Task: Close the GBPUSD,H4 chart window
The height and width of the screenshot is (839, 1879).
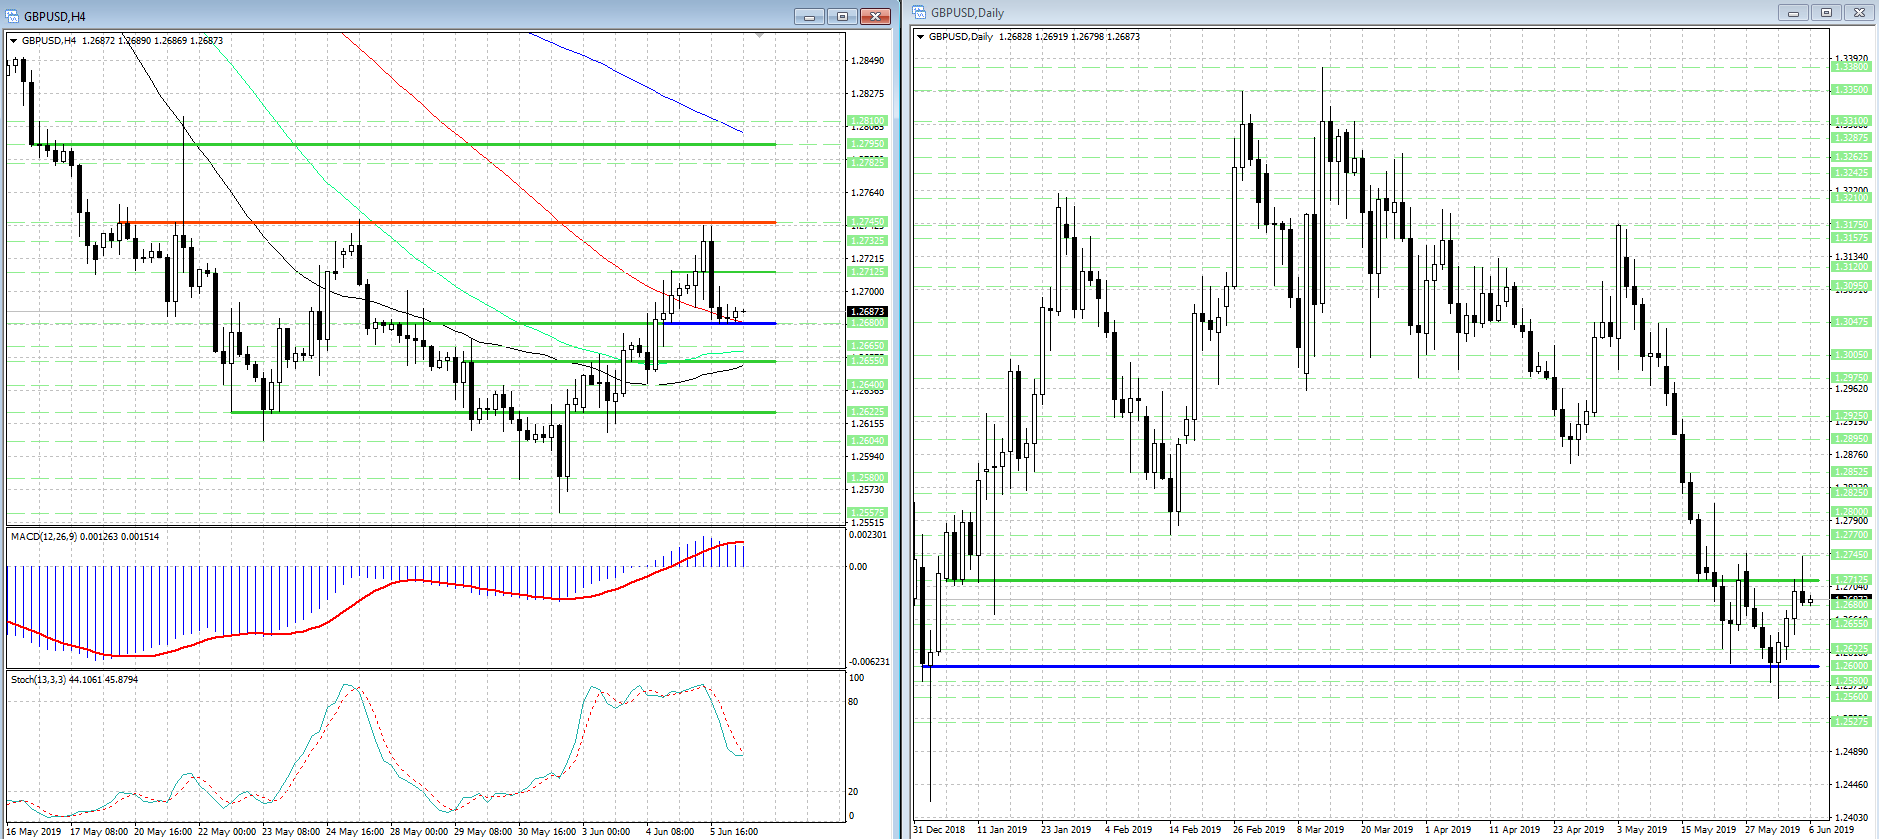Action: [x=875, y=16]
